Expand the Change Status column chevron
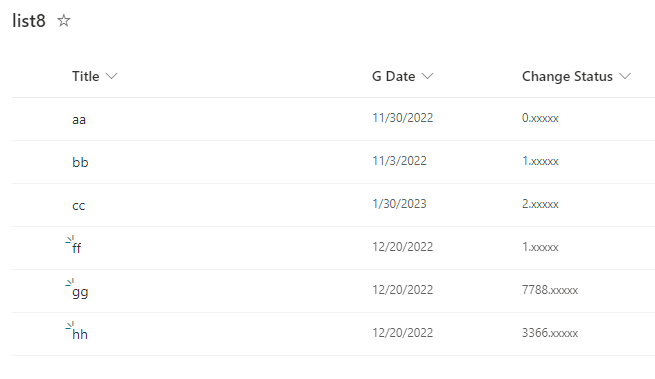 (625, 76)
